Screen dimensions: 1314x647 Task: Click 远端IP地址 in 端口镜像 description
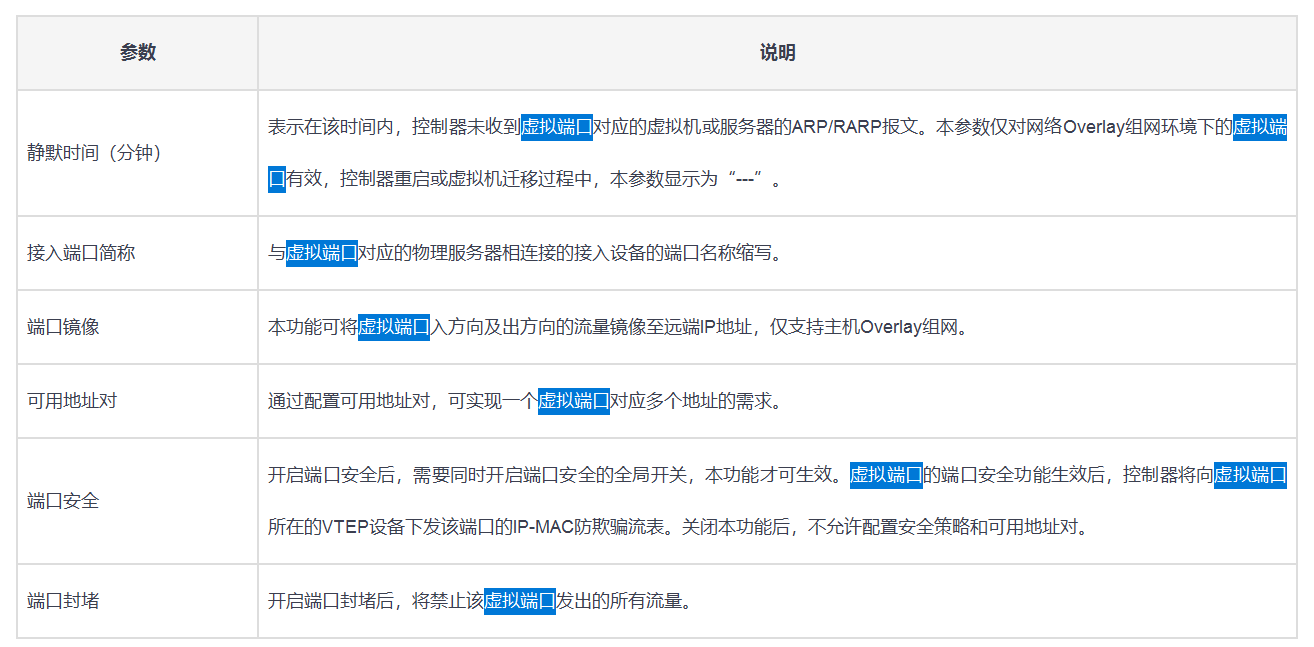point(707,327)
